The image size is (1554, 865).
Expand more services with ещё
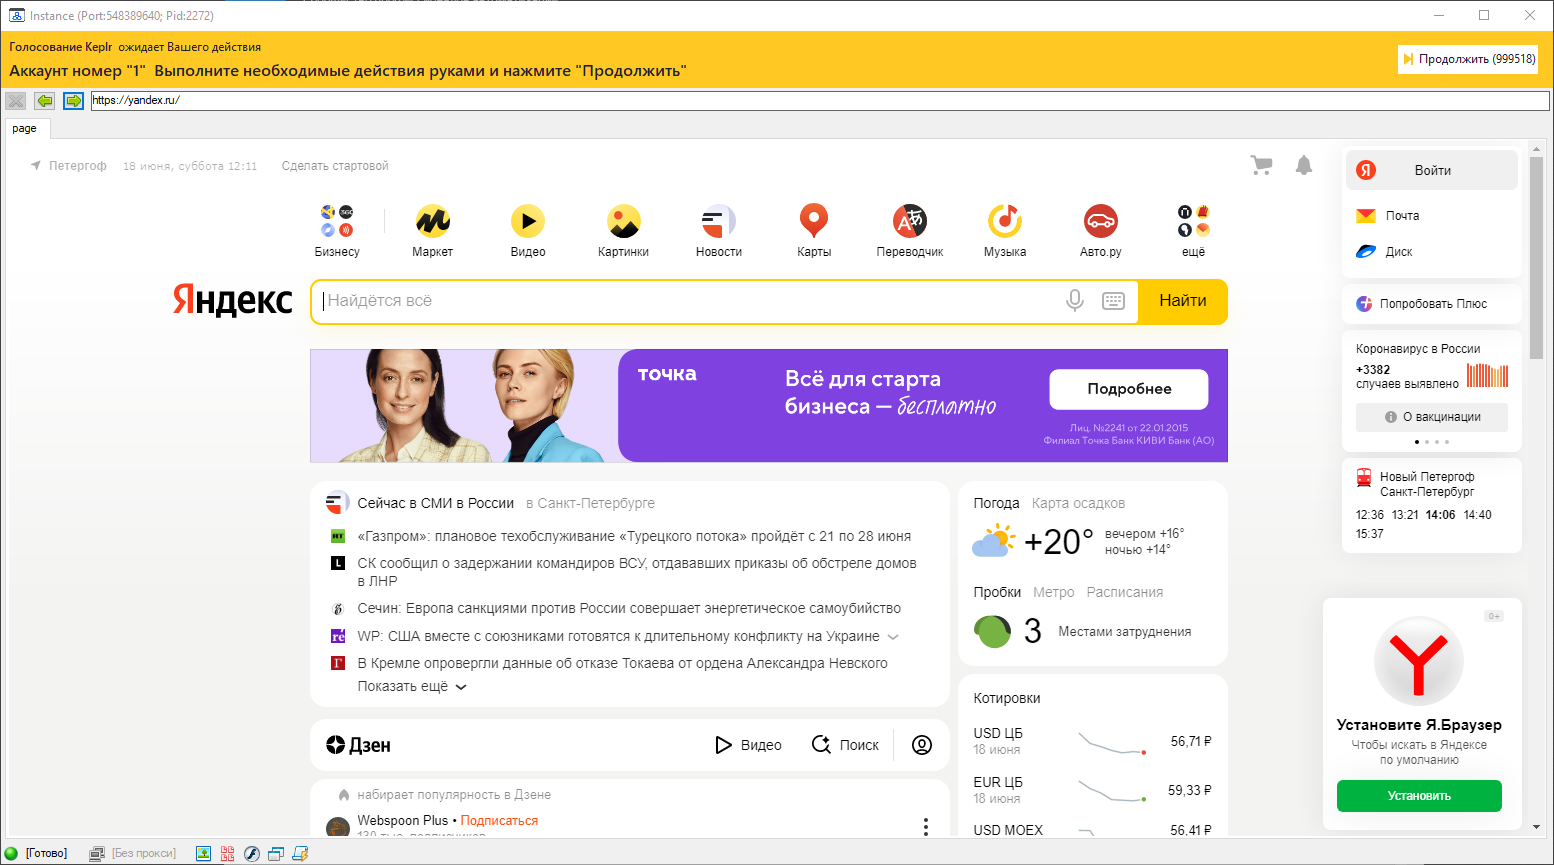1194,230
